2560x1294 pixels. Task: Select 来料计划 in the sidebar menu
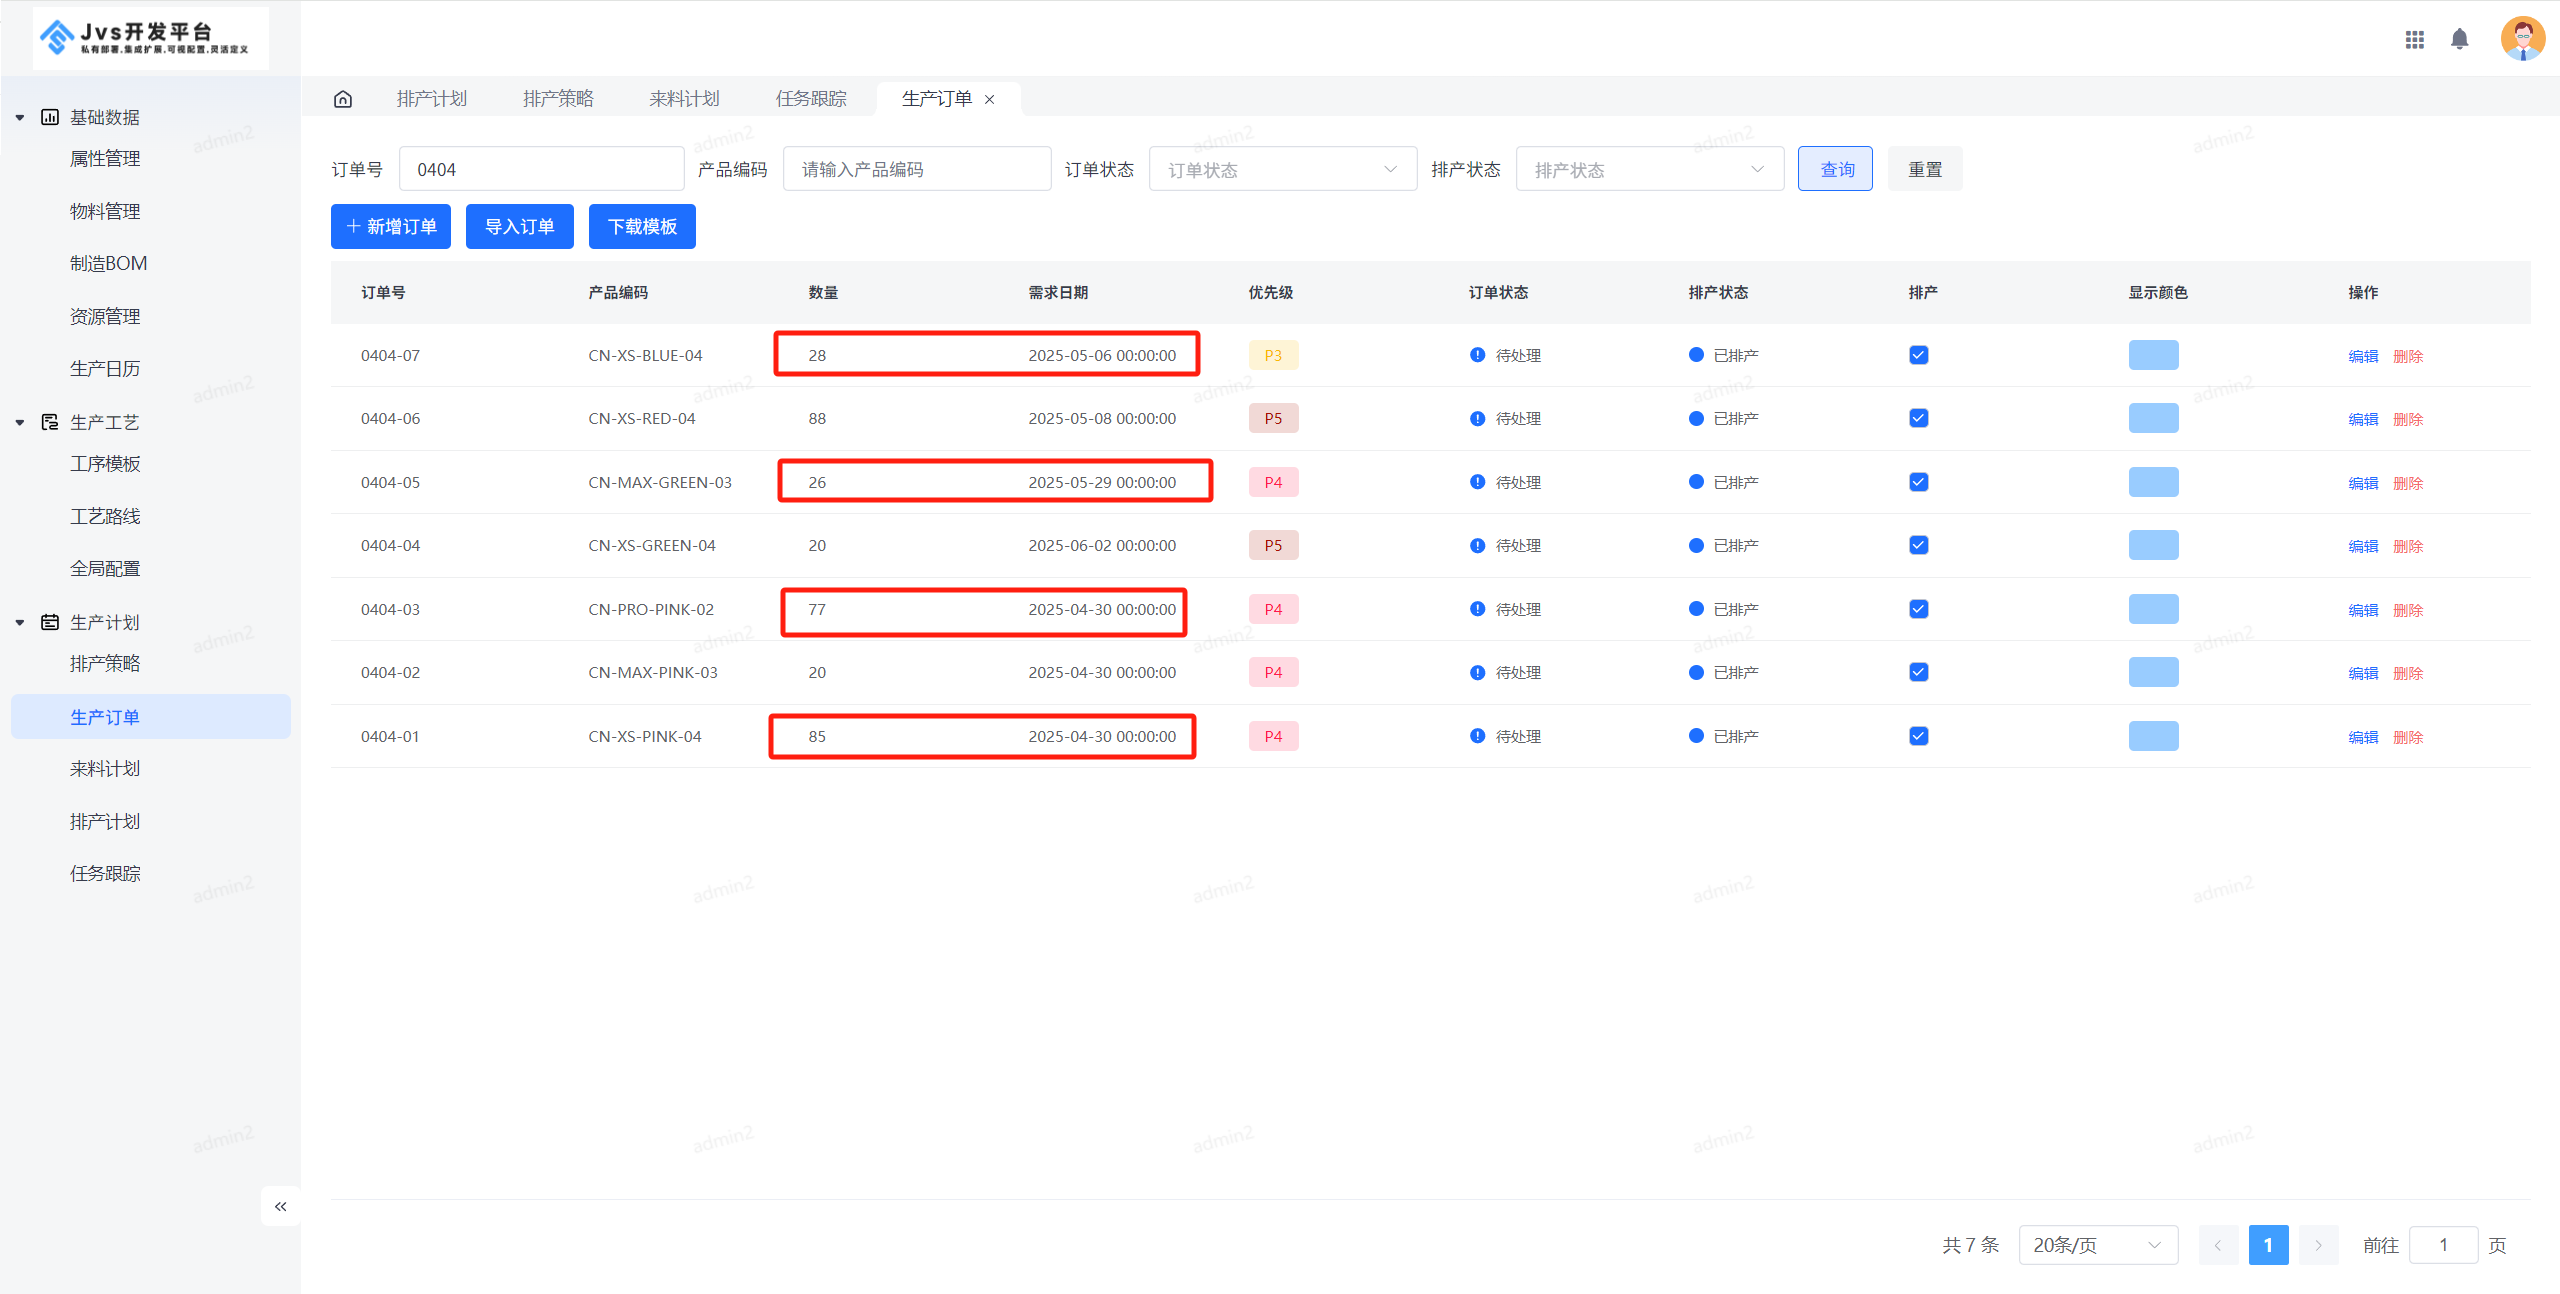point(105,768)
